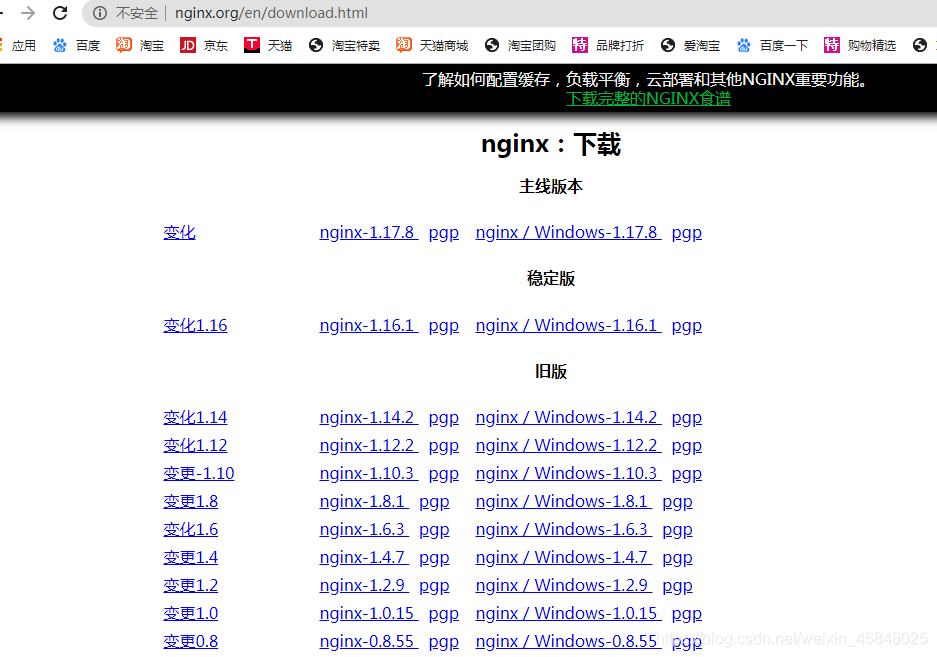
Task: Download nginx-1.6.3 source
Action: point(363,530)
